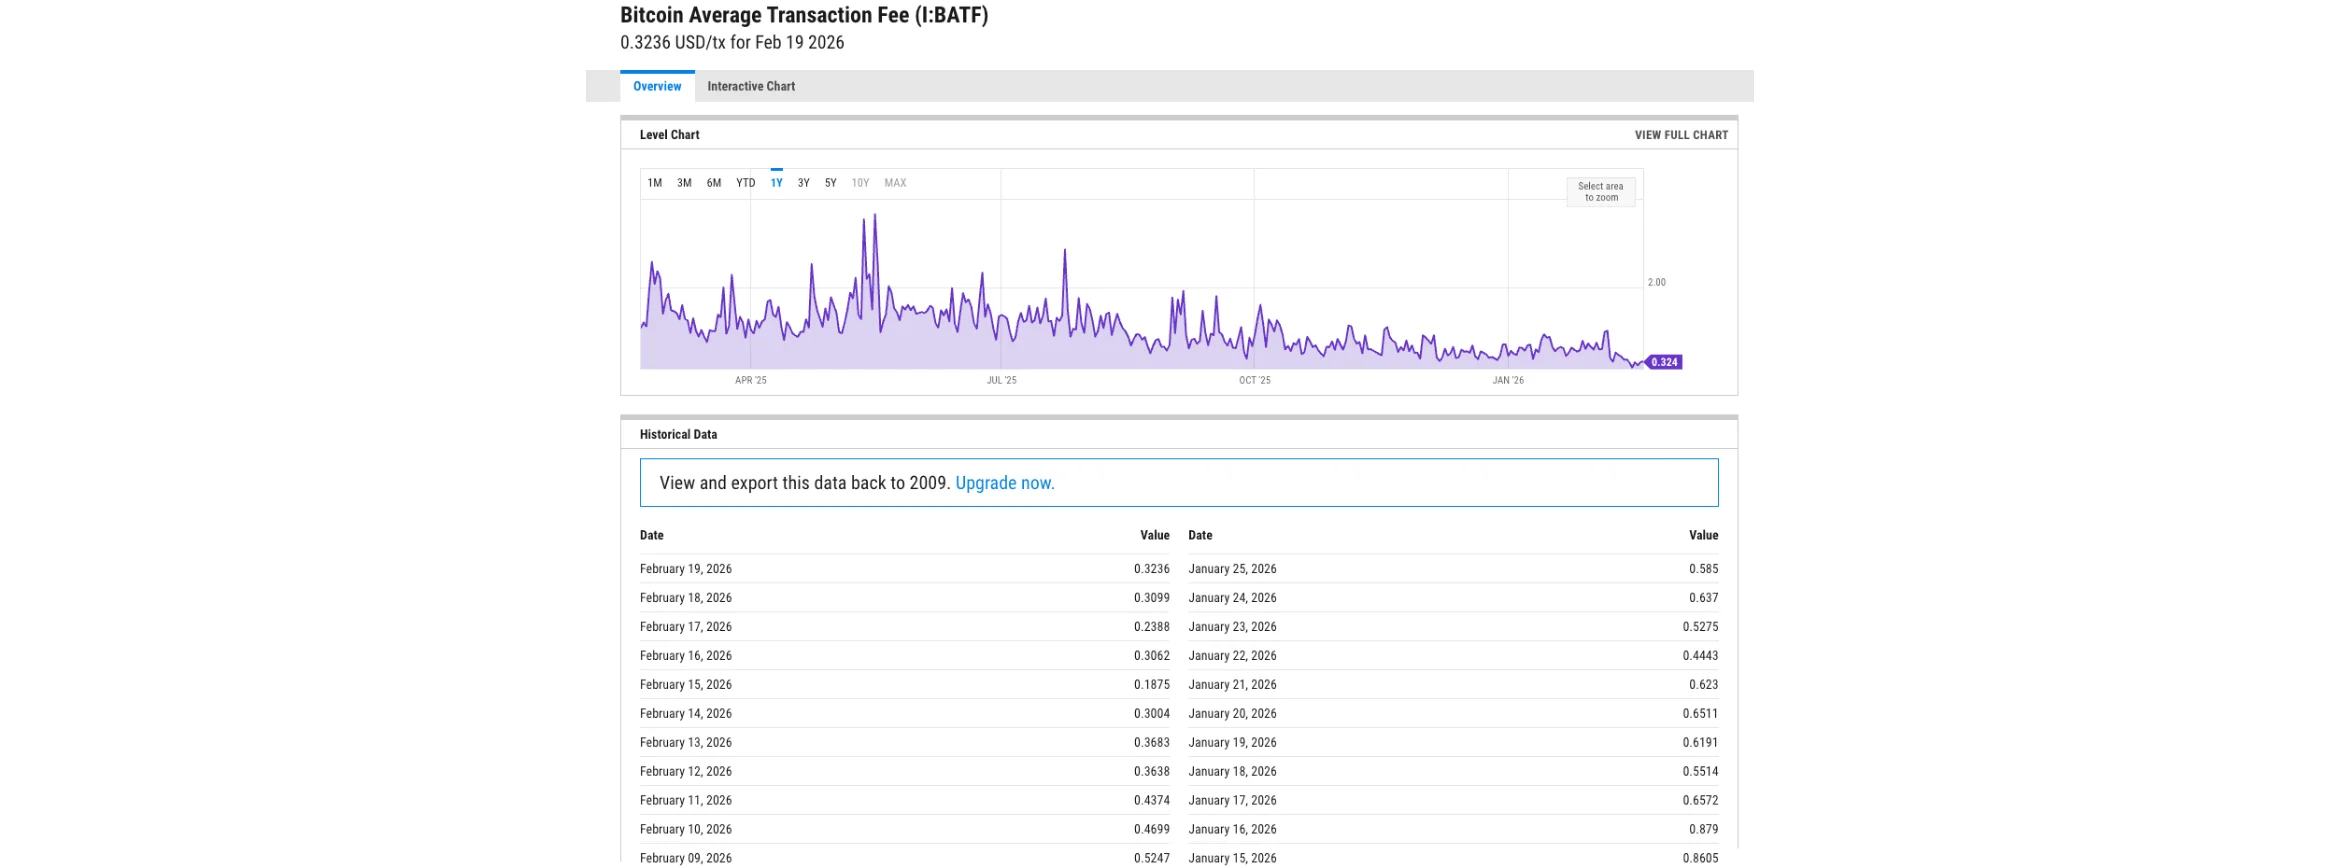Choose the 6M time range
Image resolution: width=2340 pixels, height=866 pixels.
(714, 183)
